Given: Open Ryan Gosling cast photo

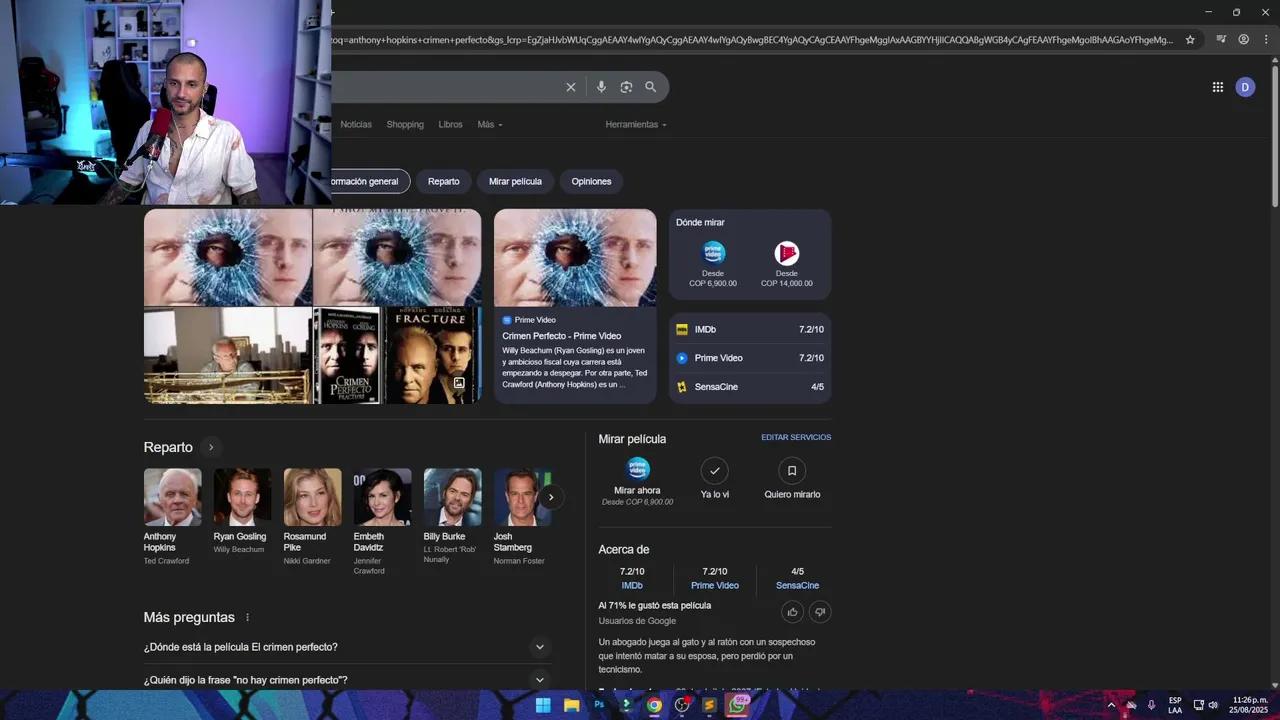Looking at the screenshot, I should 242,497.
